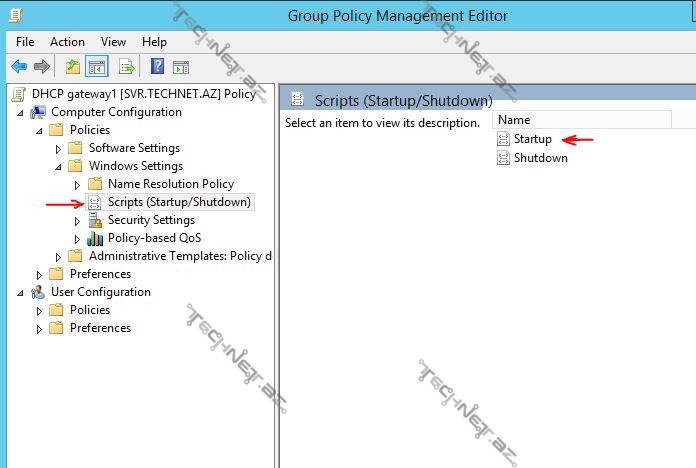
Task: Open the Shutdown scripts item
Action: pyautogui.click(x=540, y=157)
